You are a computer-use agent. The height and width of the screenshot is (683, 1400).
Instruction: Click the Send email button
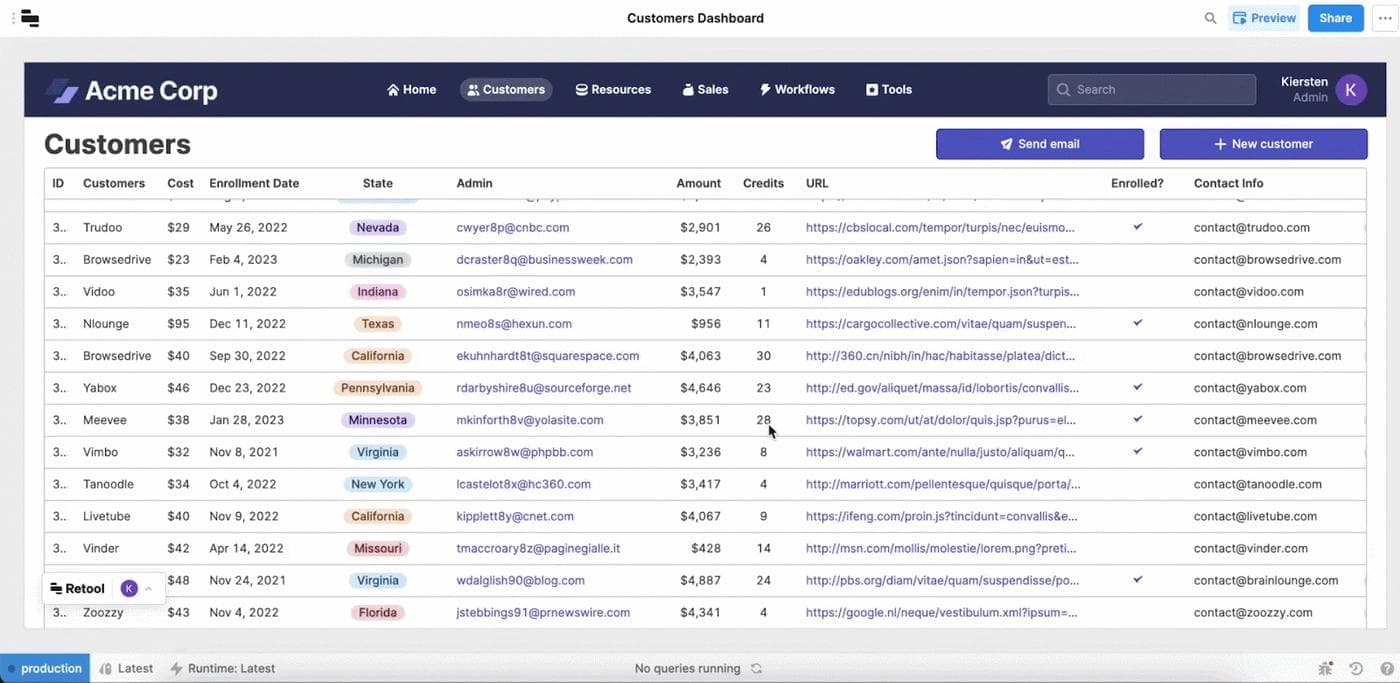(1039, 144)
